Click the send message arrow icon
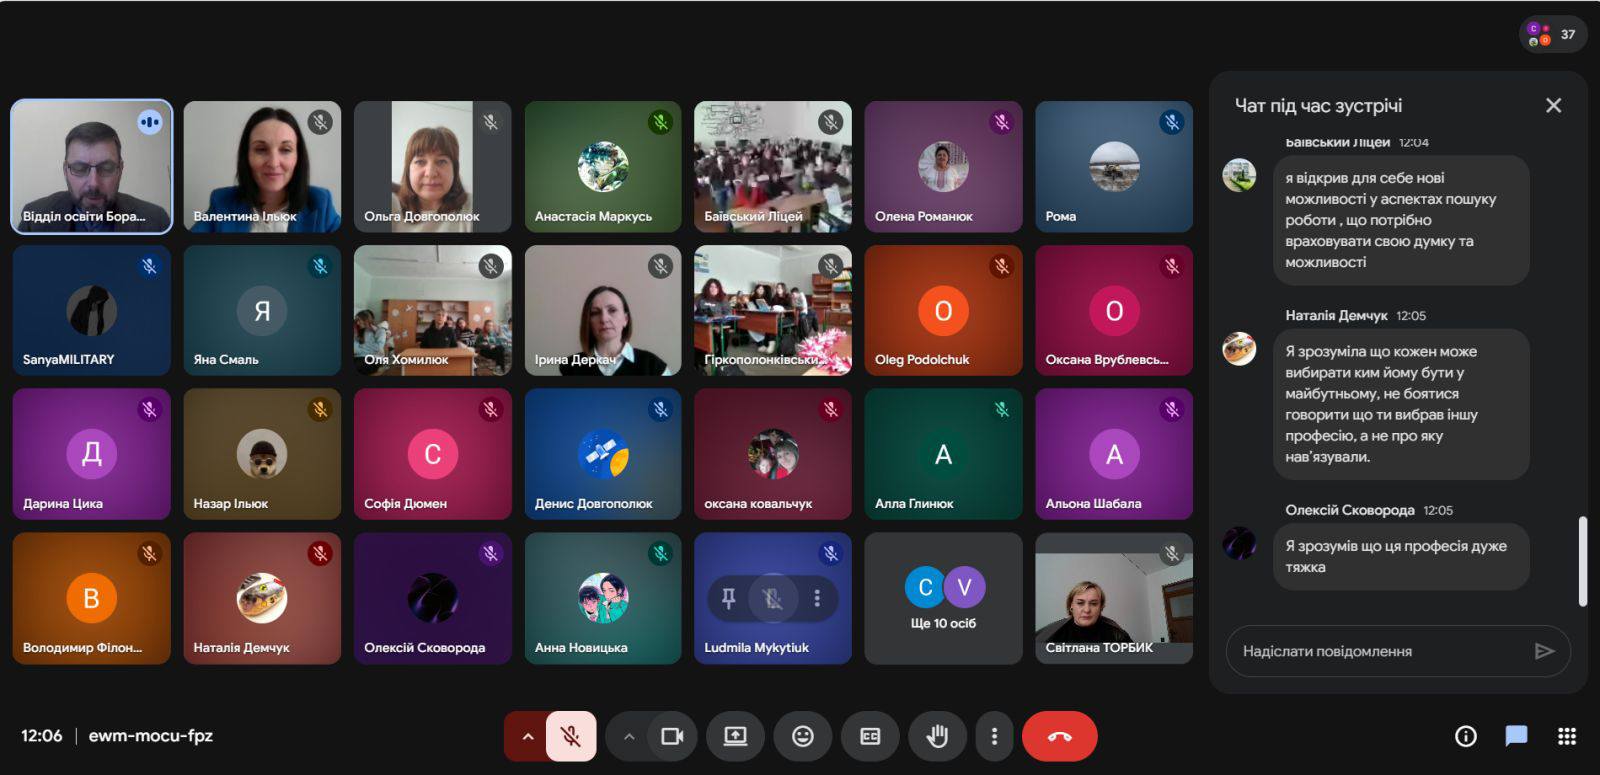This screenshot has width=1600, height=775. 1544,651
